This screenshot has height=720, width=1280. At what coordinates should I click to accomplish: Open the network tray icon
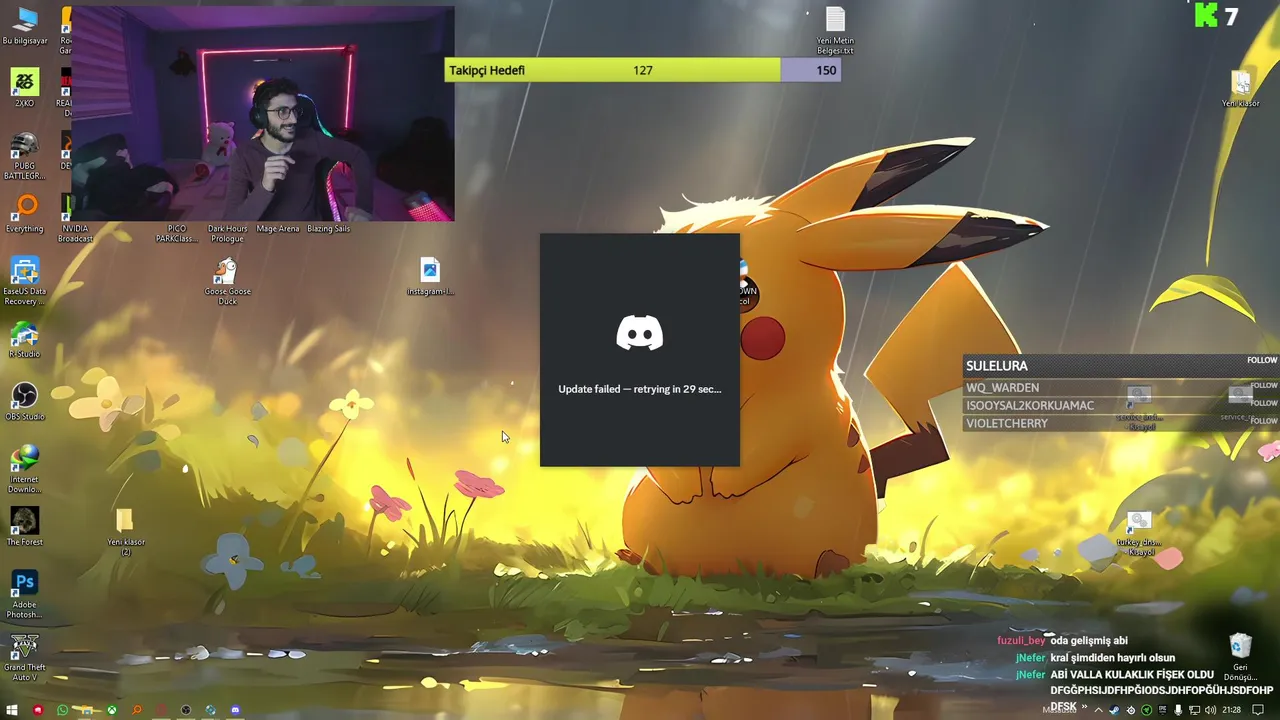tap(1195, 710)
